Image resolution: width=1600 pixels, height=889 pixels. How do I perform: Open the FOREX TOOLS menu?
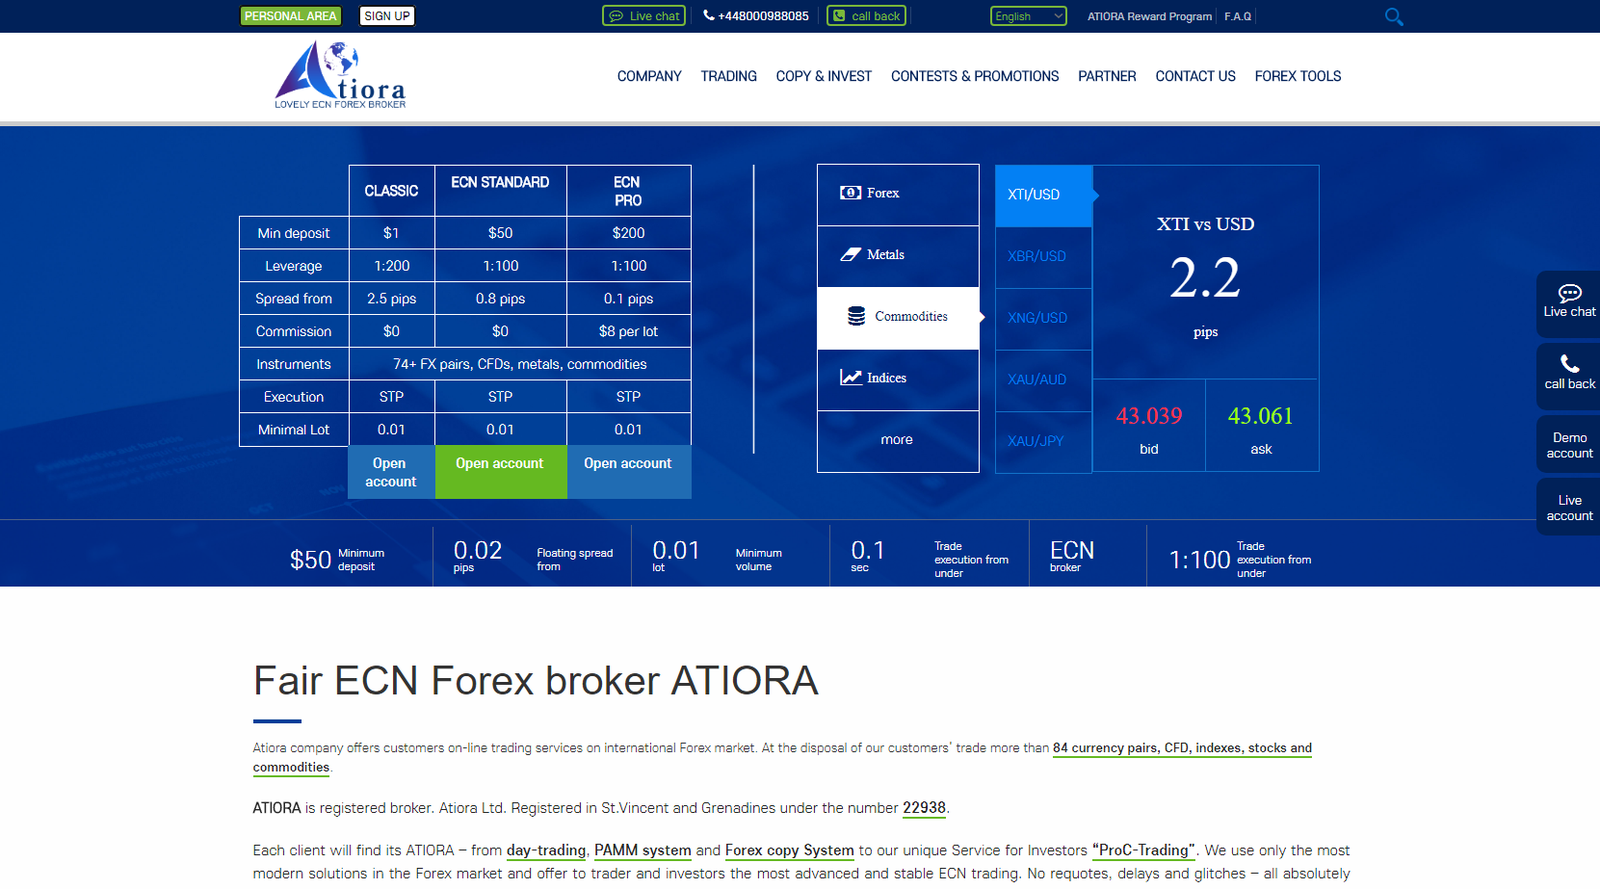click(x=1298, y=76)
